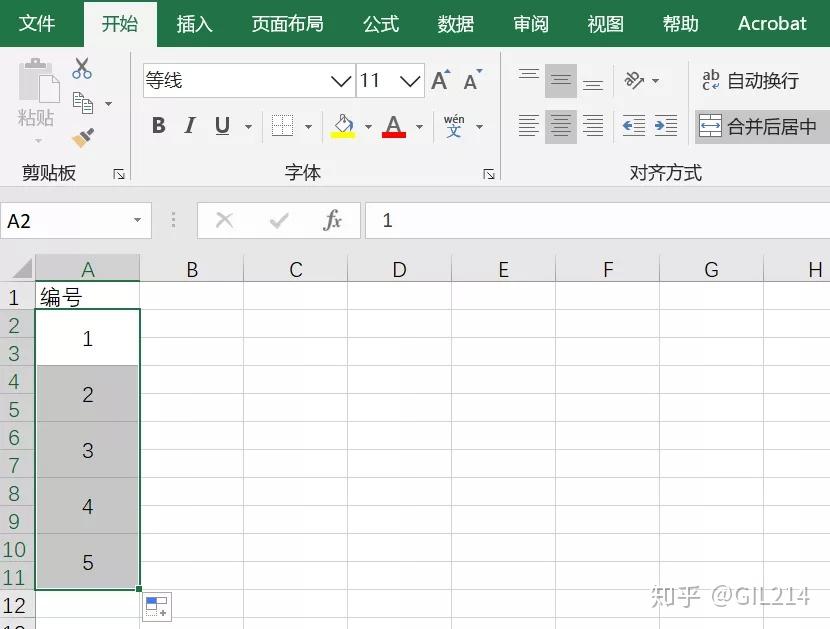830x629 pixels.
Task: Click the formula bar containing 1
Action: 598,220
